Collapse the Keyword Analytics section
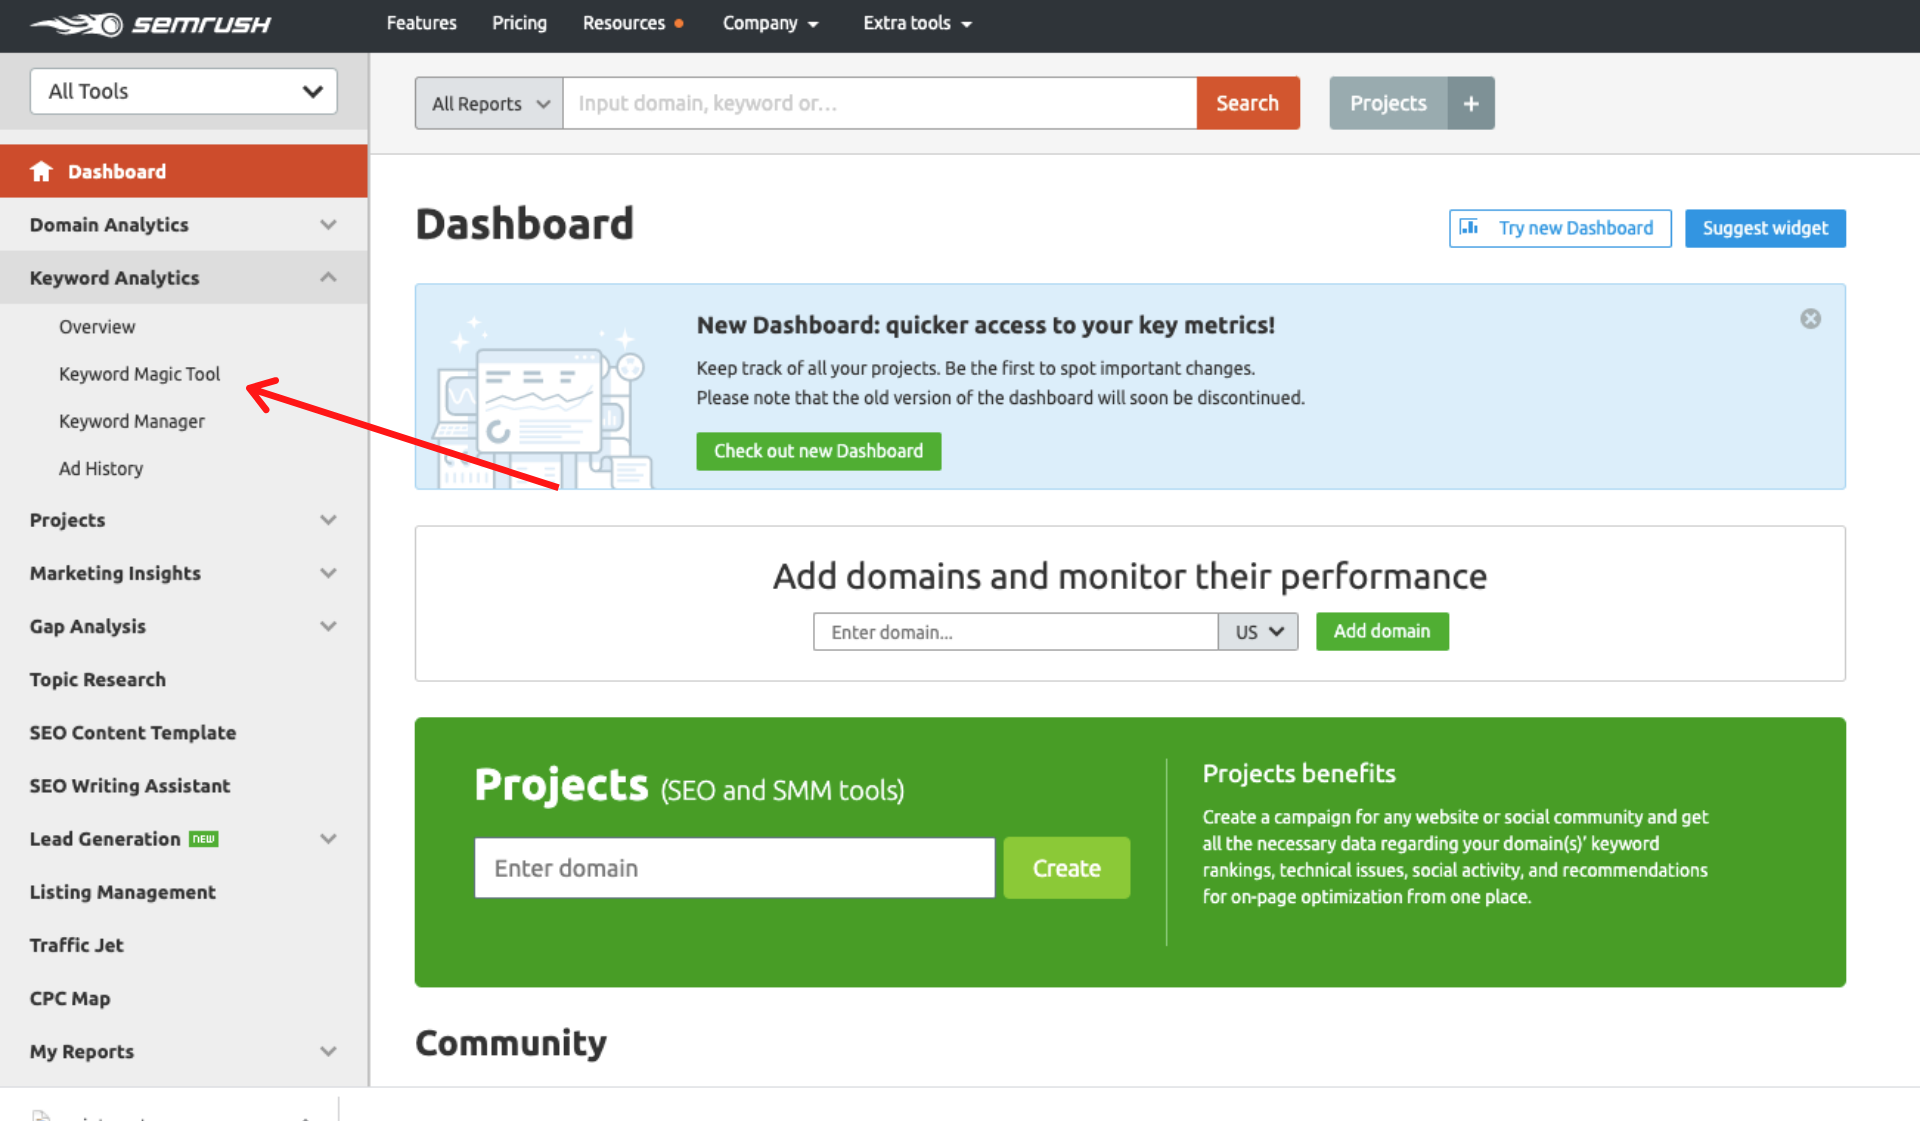This screenshot has height=1121, width=1920. [328, 278]
